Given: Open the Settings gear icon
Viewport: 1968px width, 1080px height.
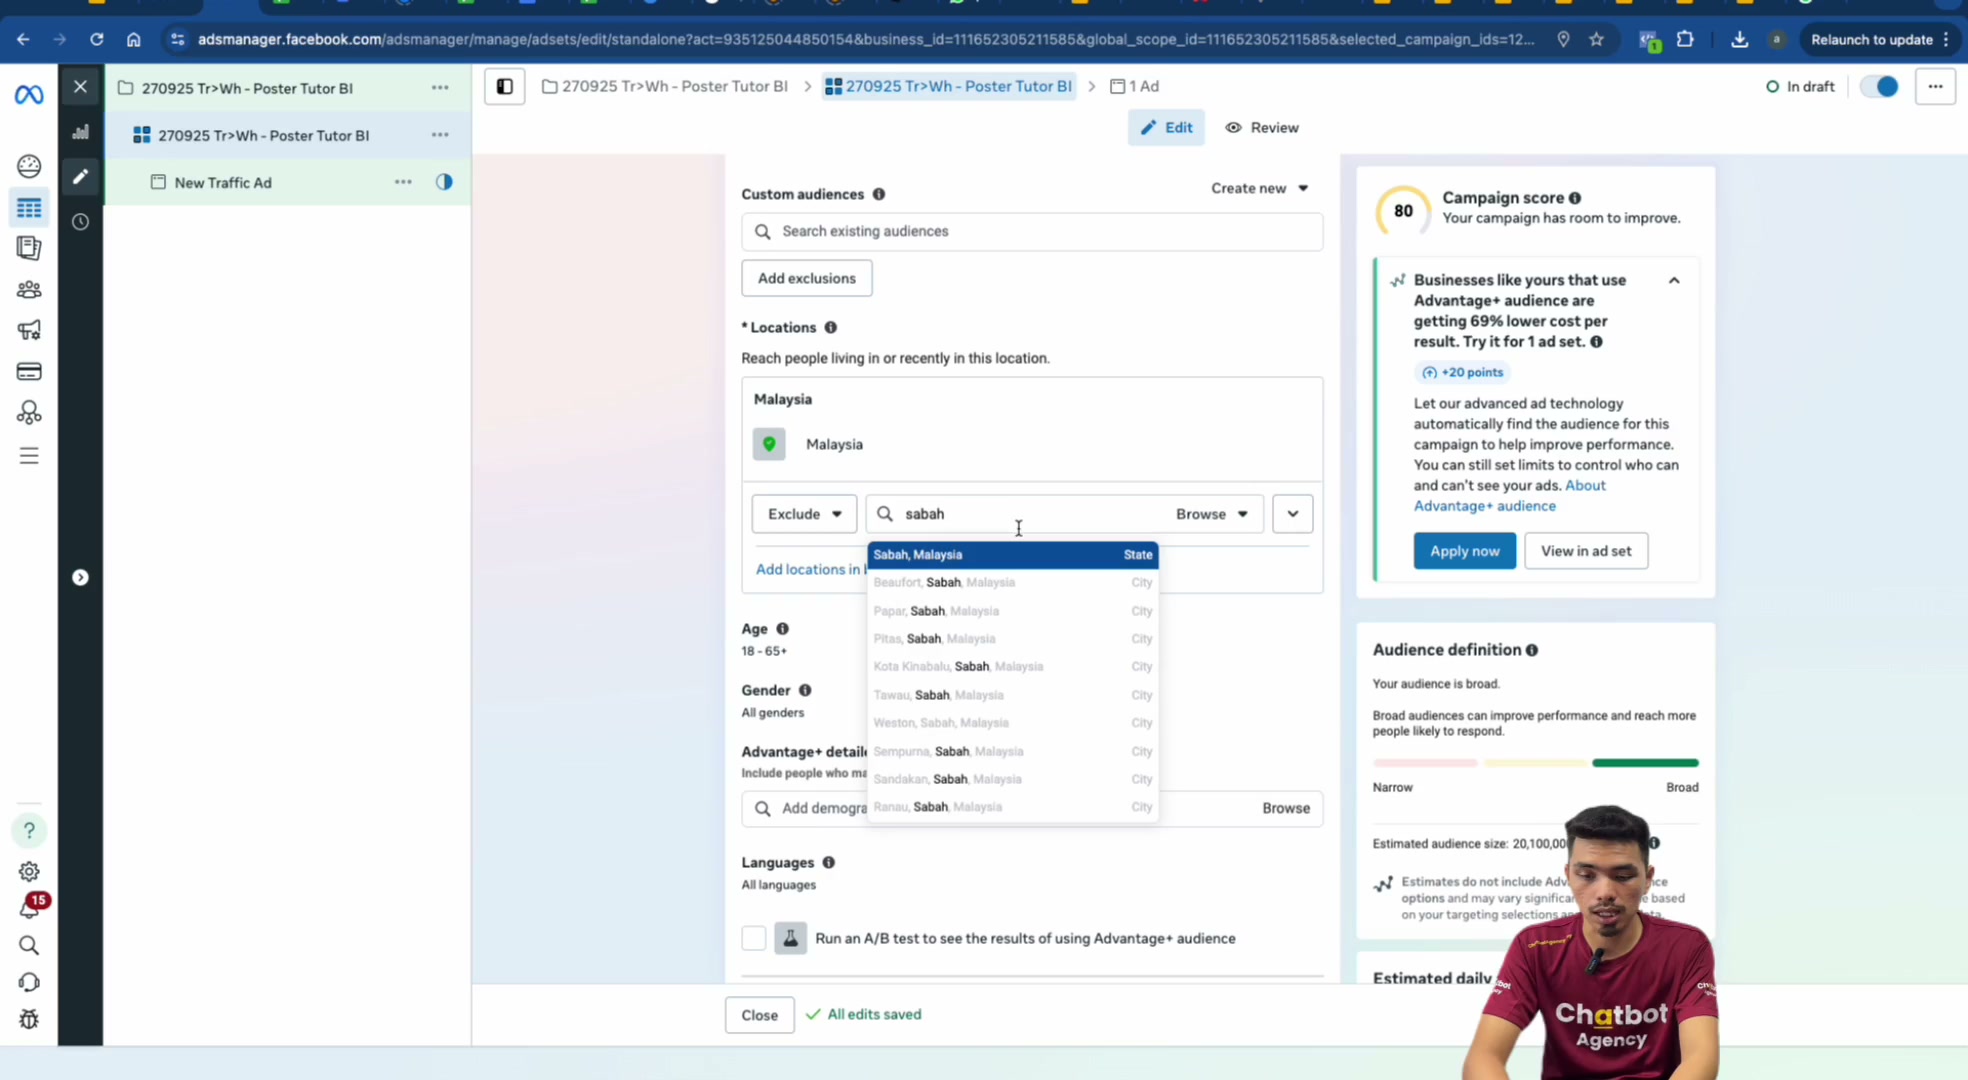Looking at the screenshot, I should pos(29,872).
